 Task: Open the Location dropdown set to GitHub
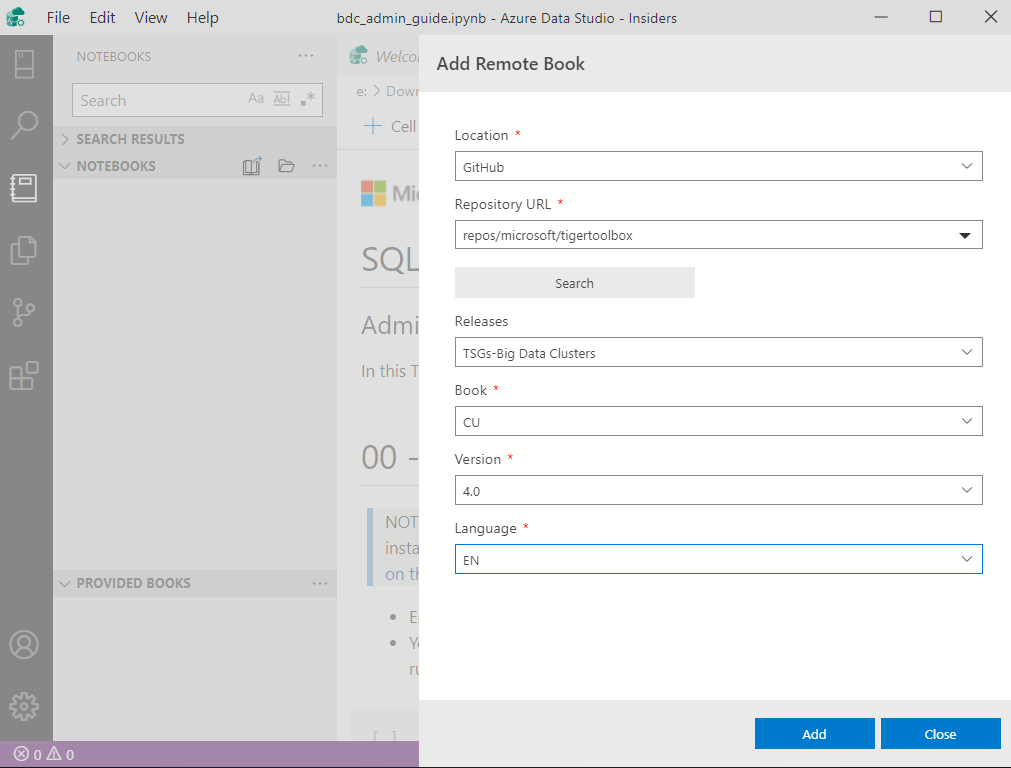pos(718,166)
